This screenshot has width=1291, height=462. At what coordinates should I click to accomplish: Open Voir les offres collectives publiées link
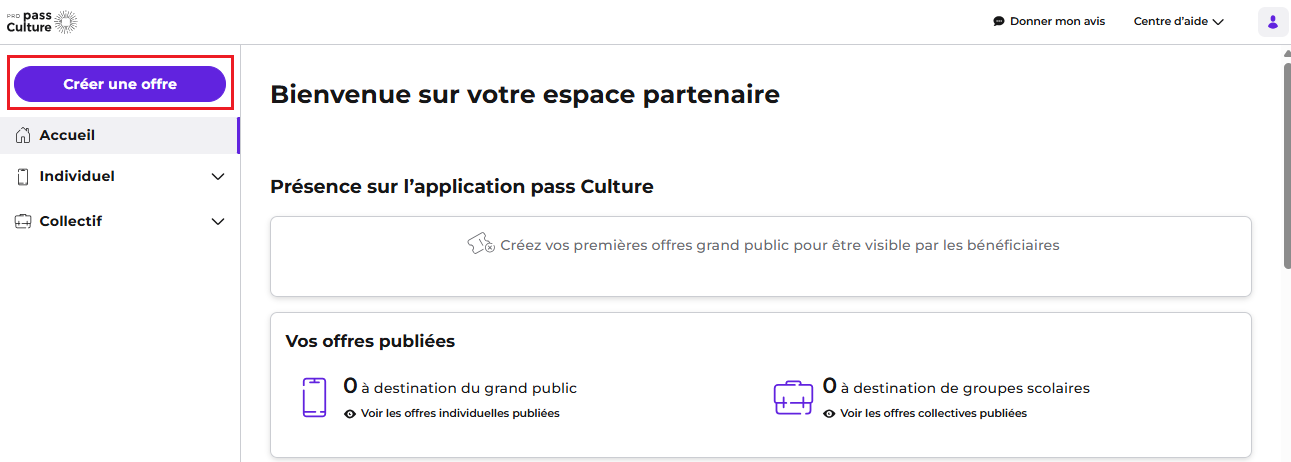933,414
